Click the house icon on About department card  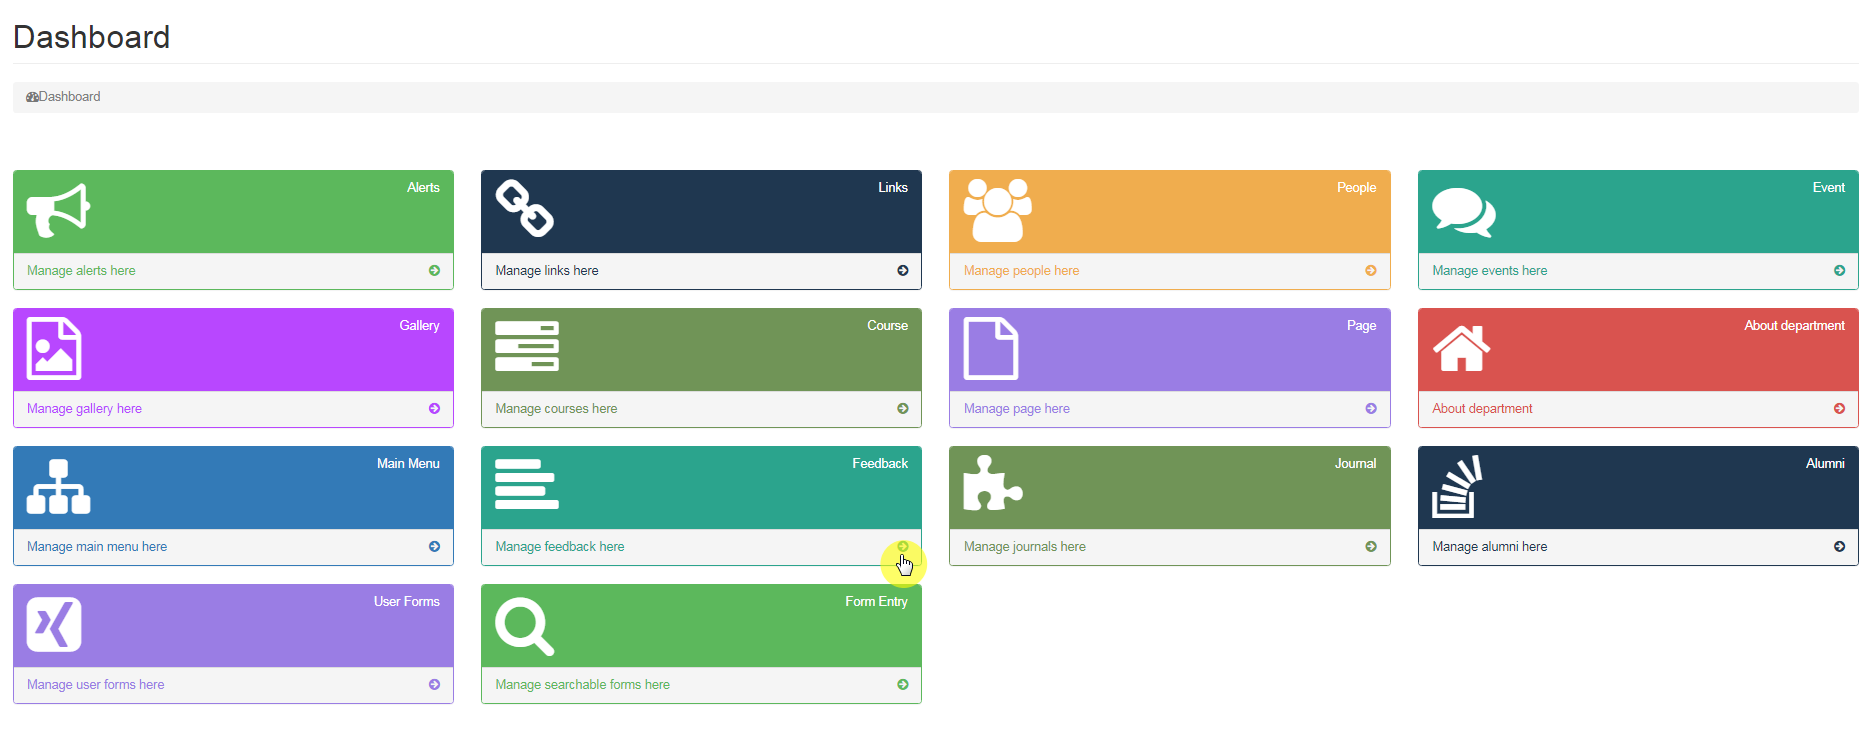[x=1461, y=348]
